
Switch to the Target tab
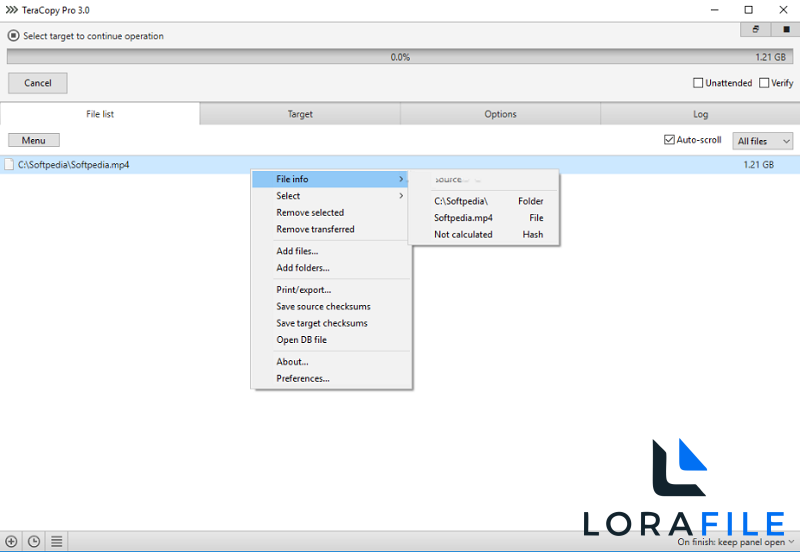[x=300, y=114]
